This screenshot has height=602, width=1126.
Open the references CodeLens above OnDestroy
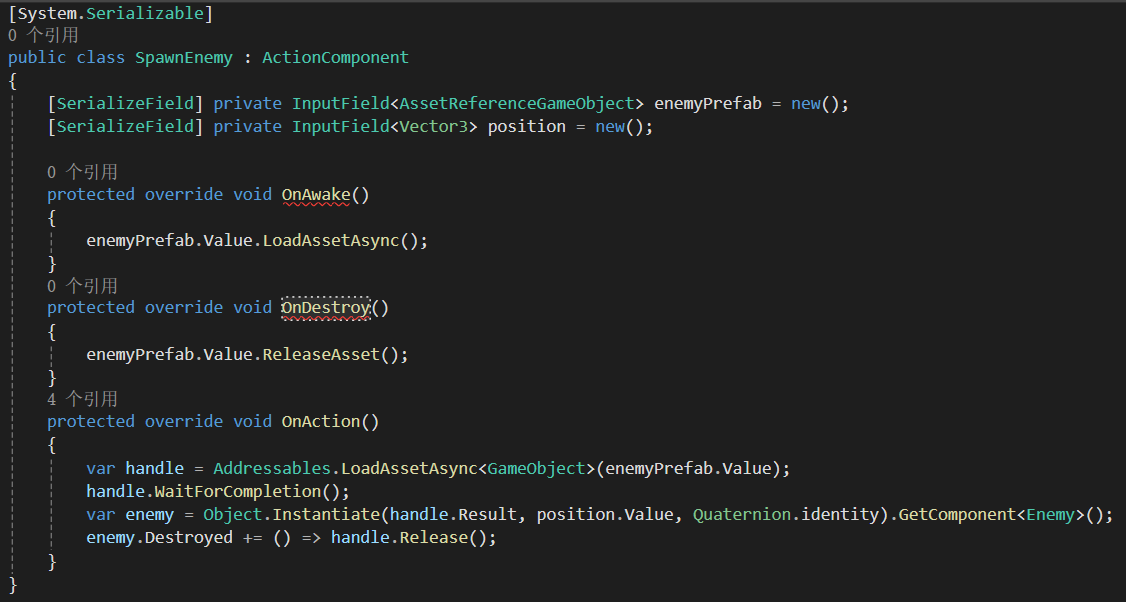tap(82, 286)
